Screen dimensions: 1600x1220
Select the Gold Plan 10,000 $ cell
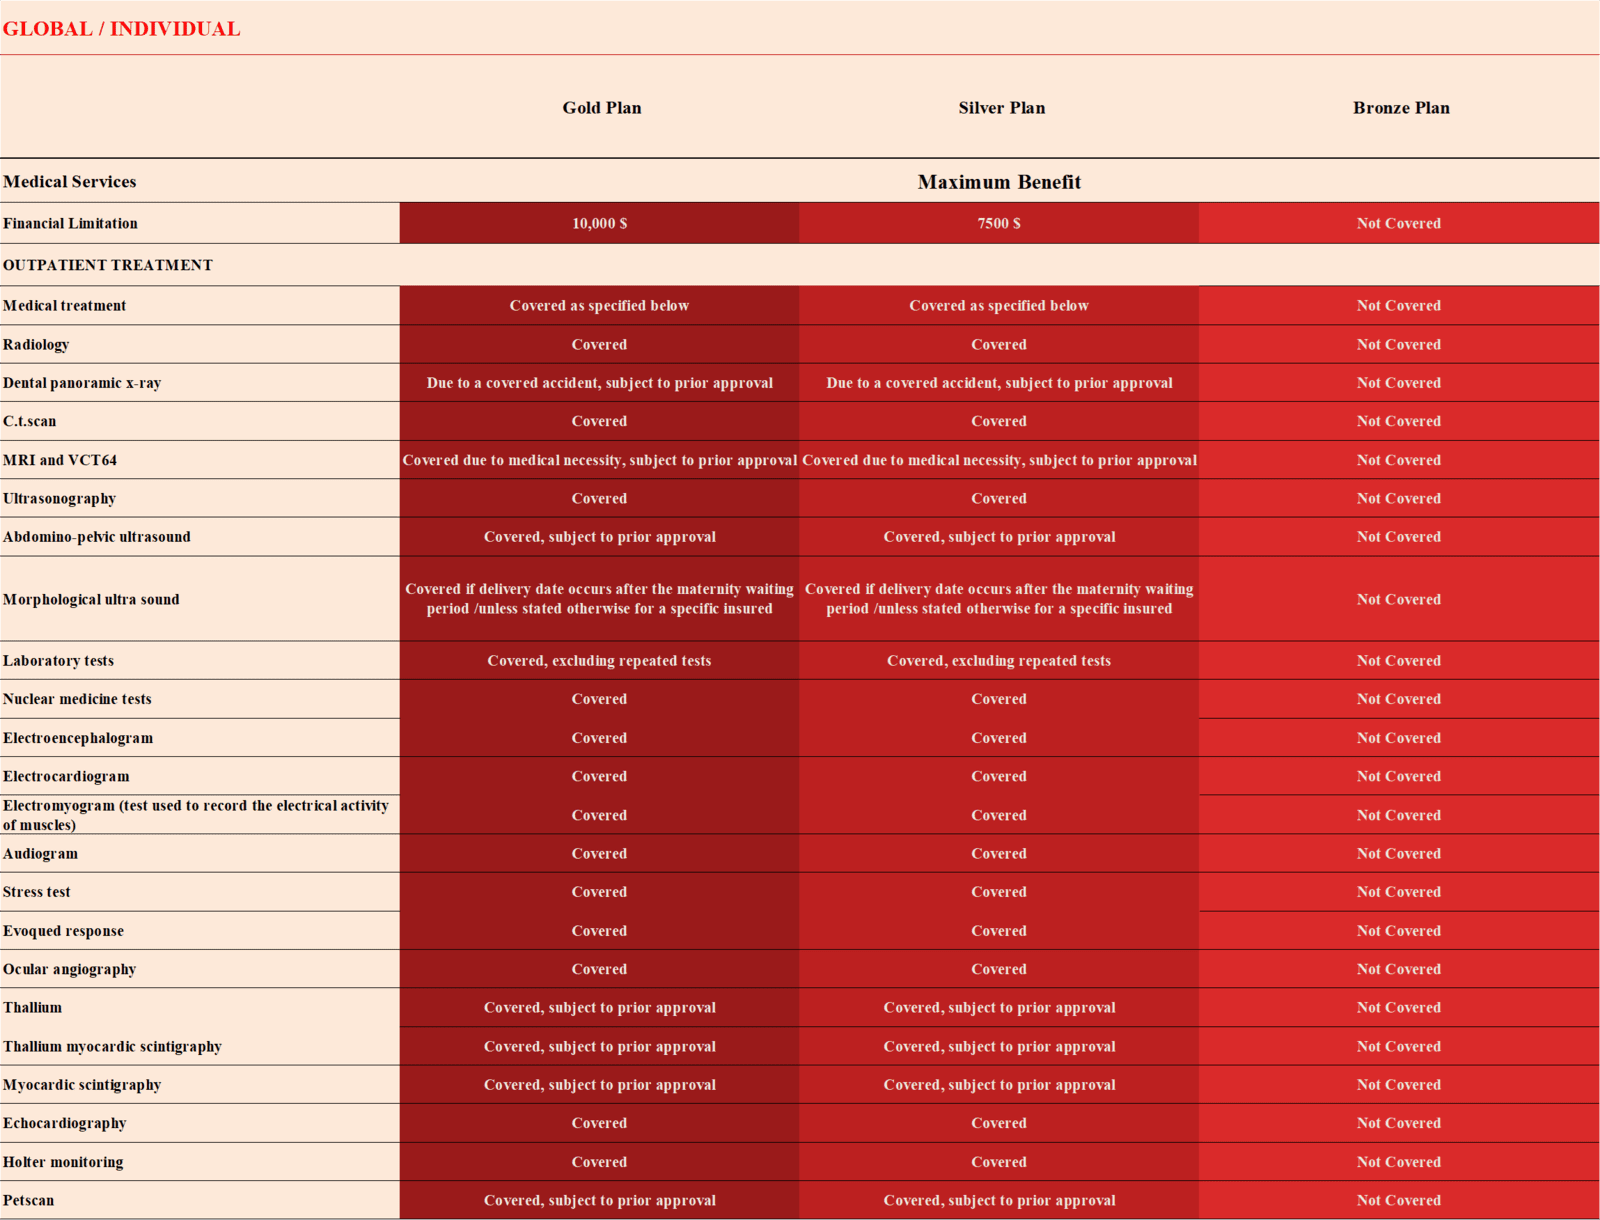tap(599, 223)
